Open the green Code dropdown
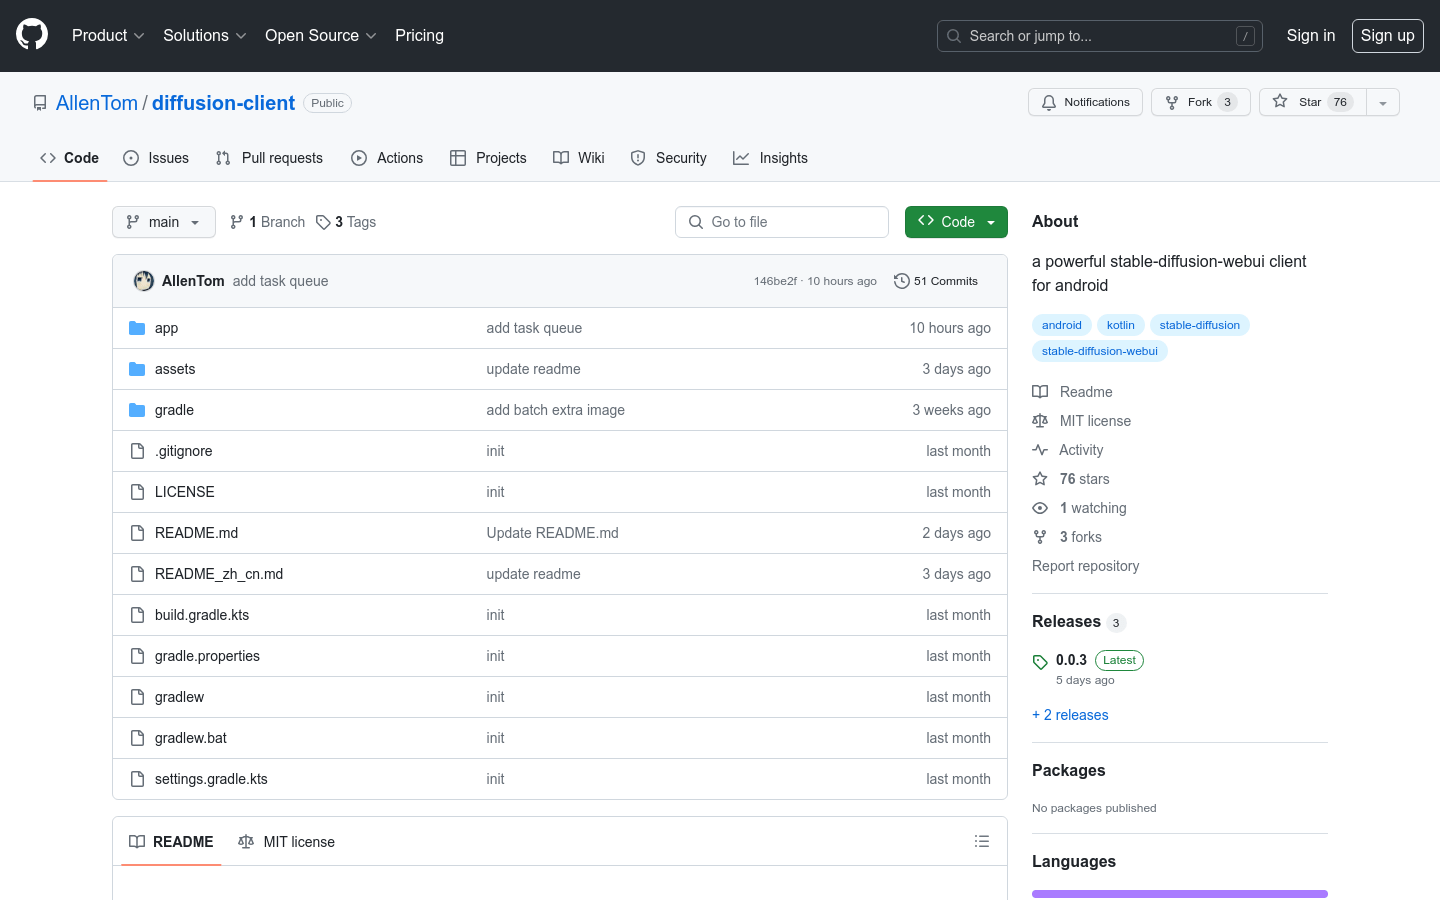 point(956,222)
